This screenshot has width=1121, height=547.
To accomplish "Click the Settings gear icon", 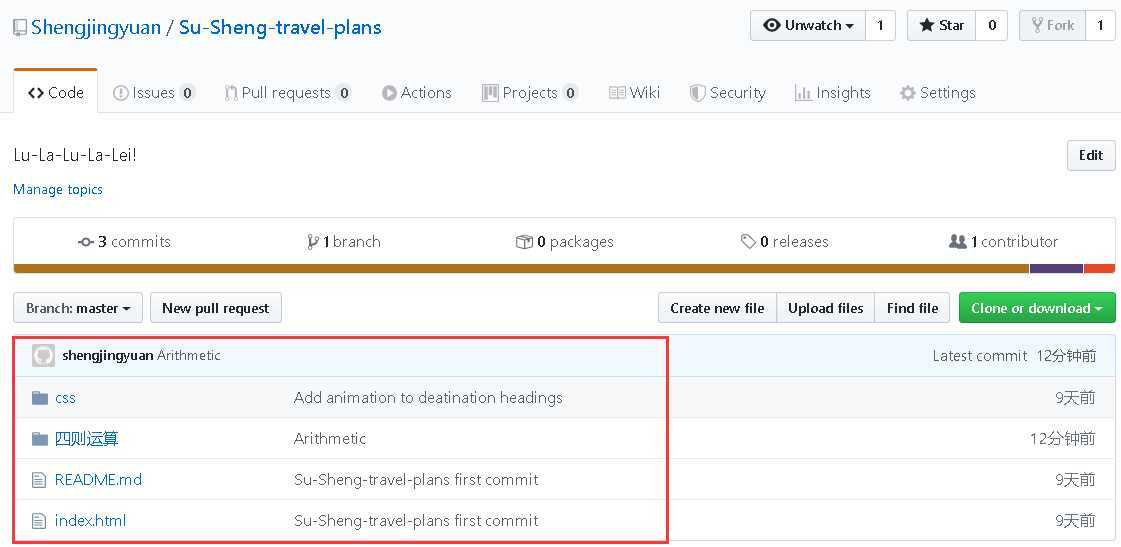I will (x=907, y=93).
